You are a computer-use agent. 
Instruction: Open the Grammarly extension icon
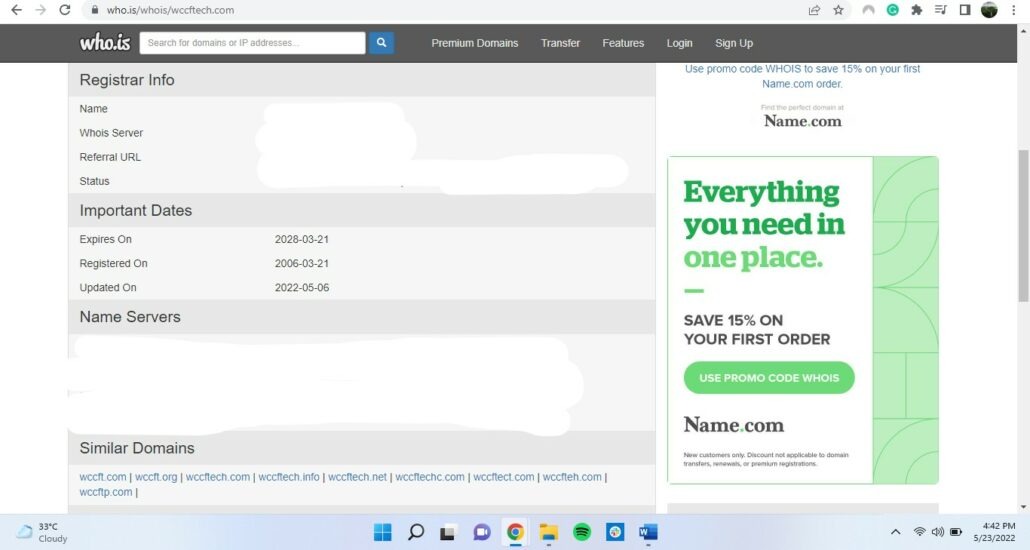click(893, 10)
